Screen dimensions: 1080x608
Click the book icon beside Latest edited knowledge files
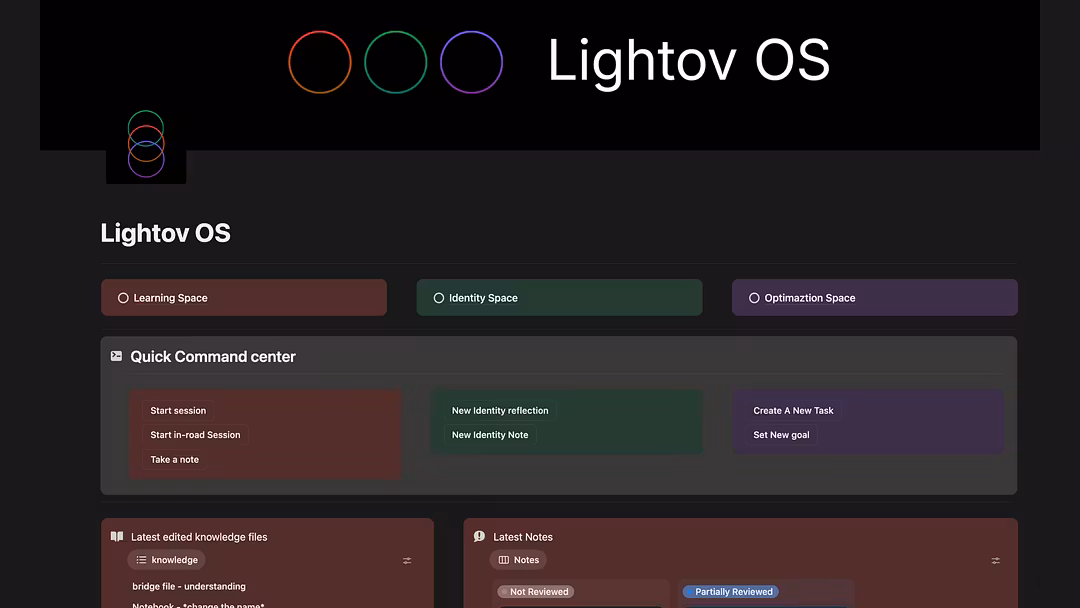[117, 537]
